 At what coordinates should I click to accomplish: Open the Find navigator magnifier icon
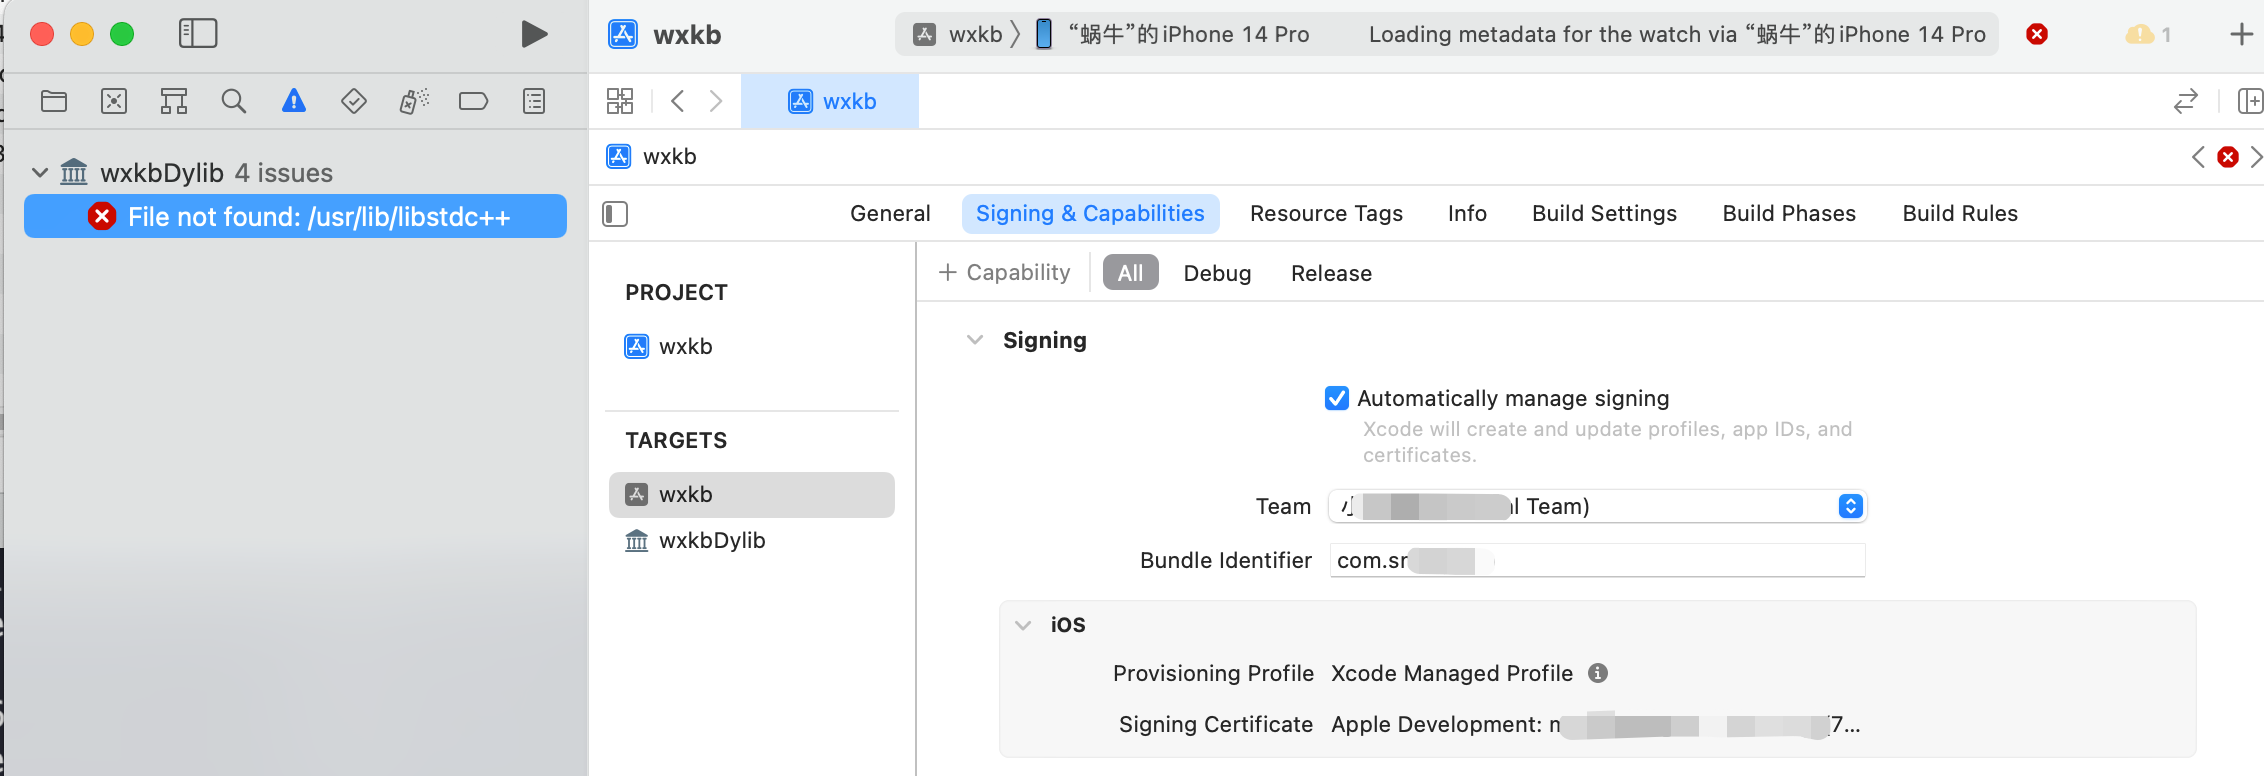(x=234, y=101)
